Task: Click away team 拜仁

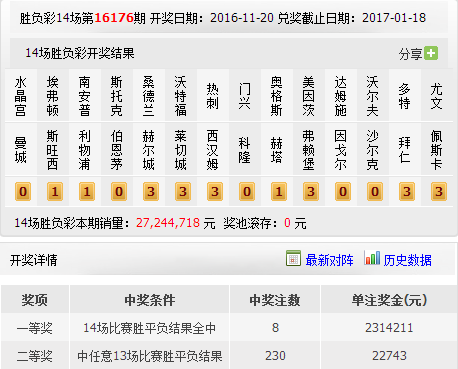Action: 405,150
